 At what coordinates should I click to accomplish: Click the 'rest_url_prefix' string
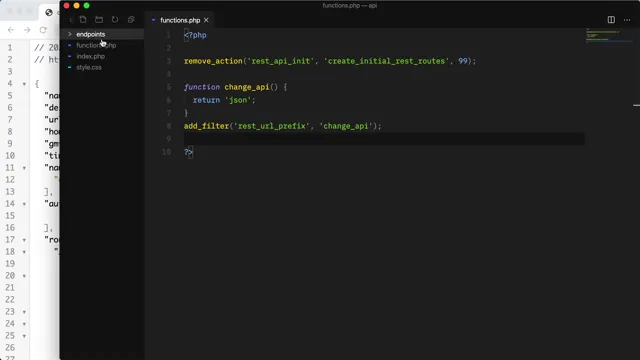[x=271, y=126]
